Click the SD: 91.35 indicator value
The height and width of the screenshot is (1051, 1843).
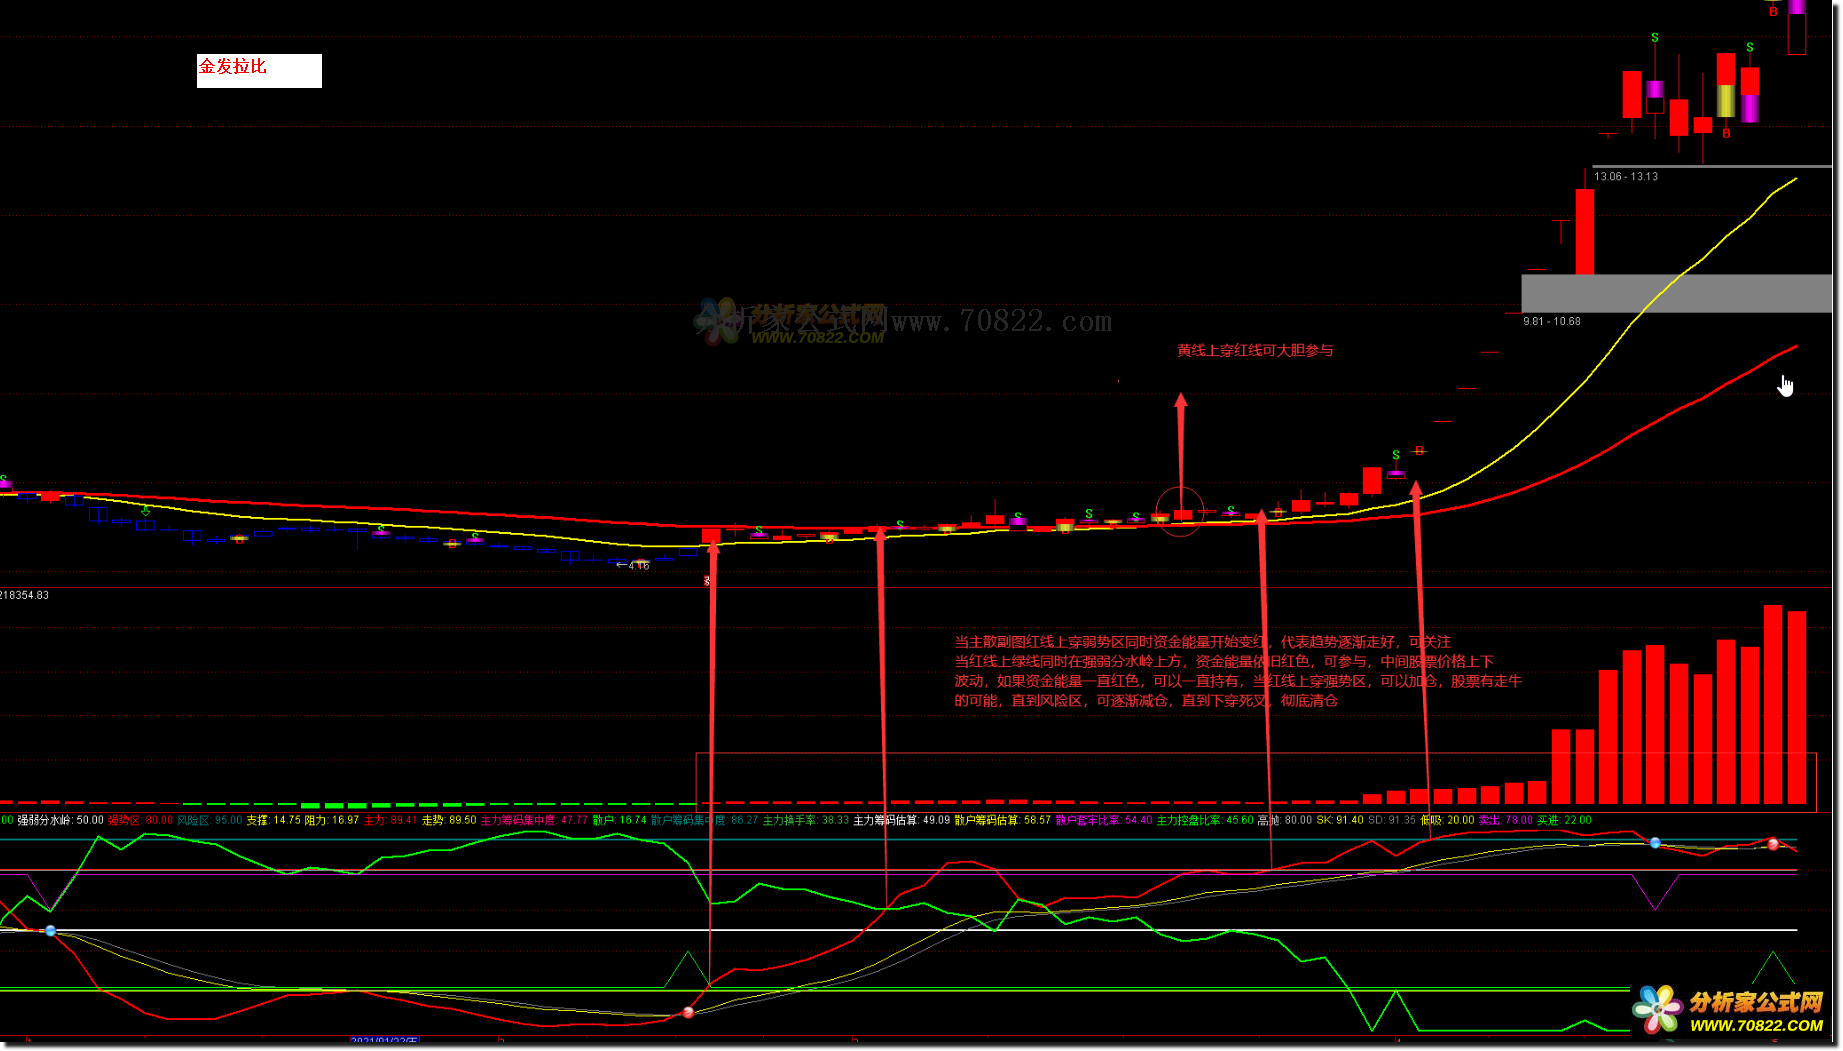[x=1392, y=820]
